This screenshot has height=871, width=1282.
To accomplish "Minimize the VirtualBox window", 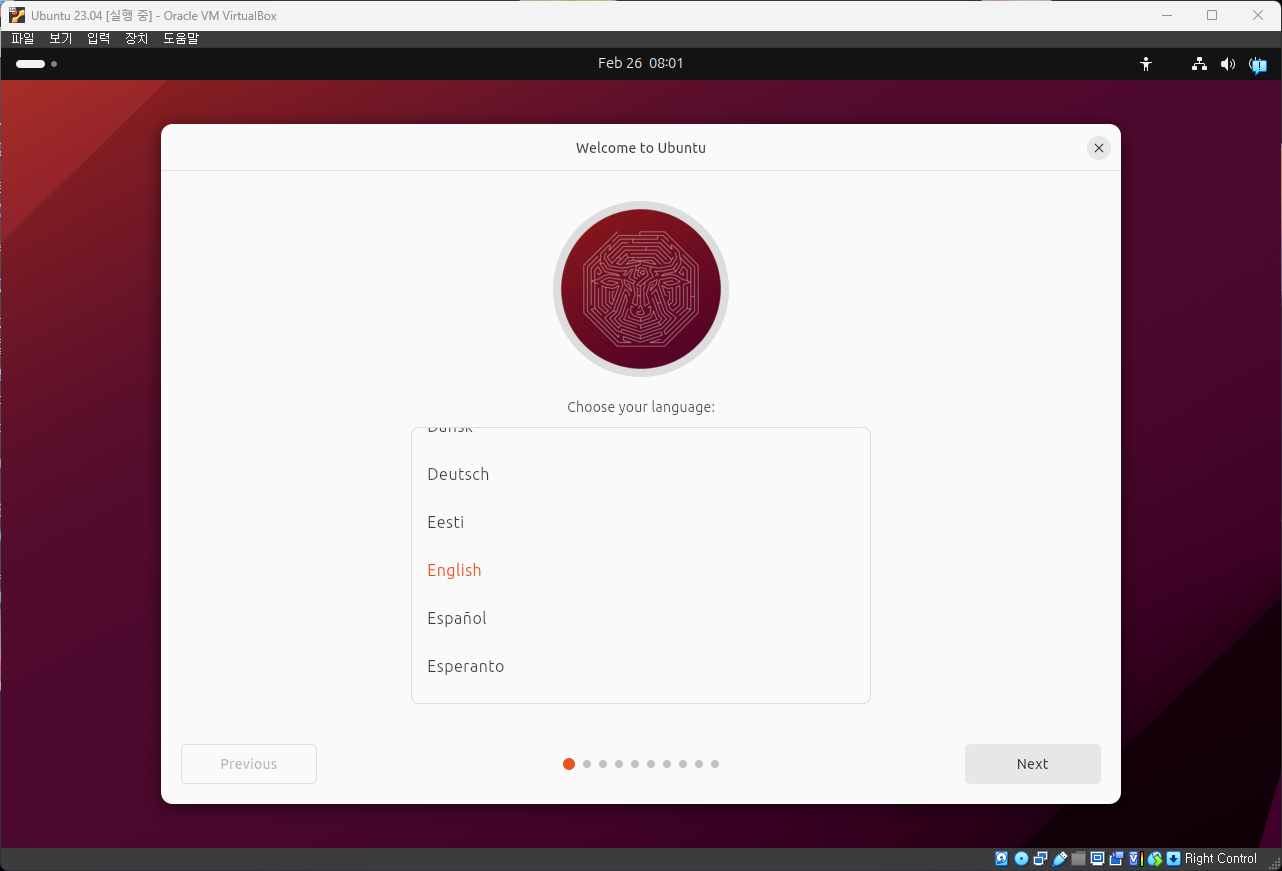I will tap(1166, 15).
